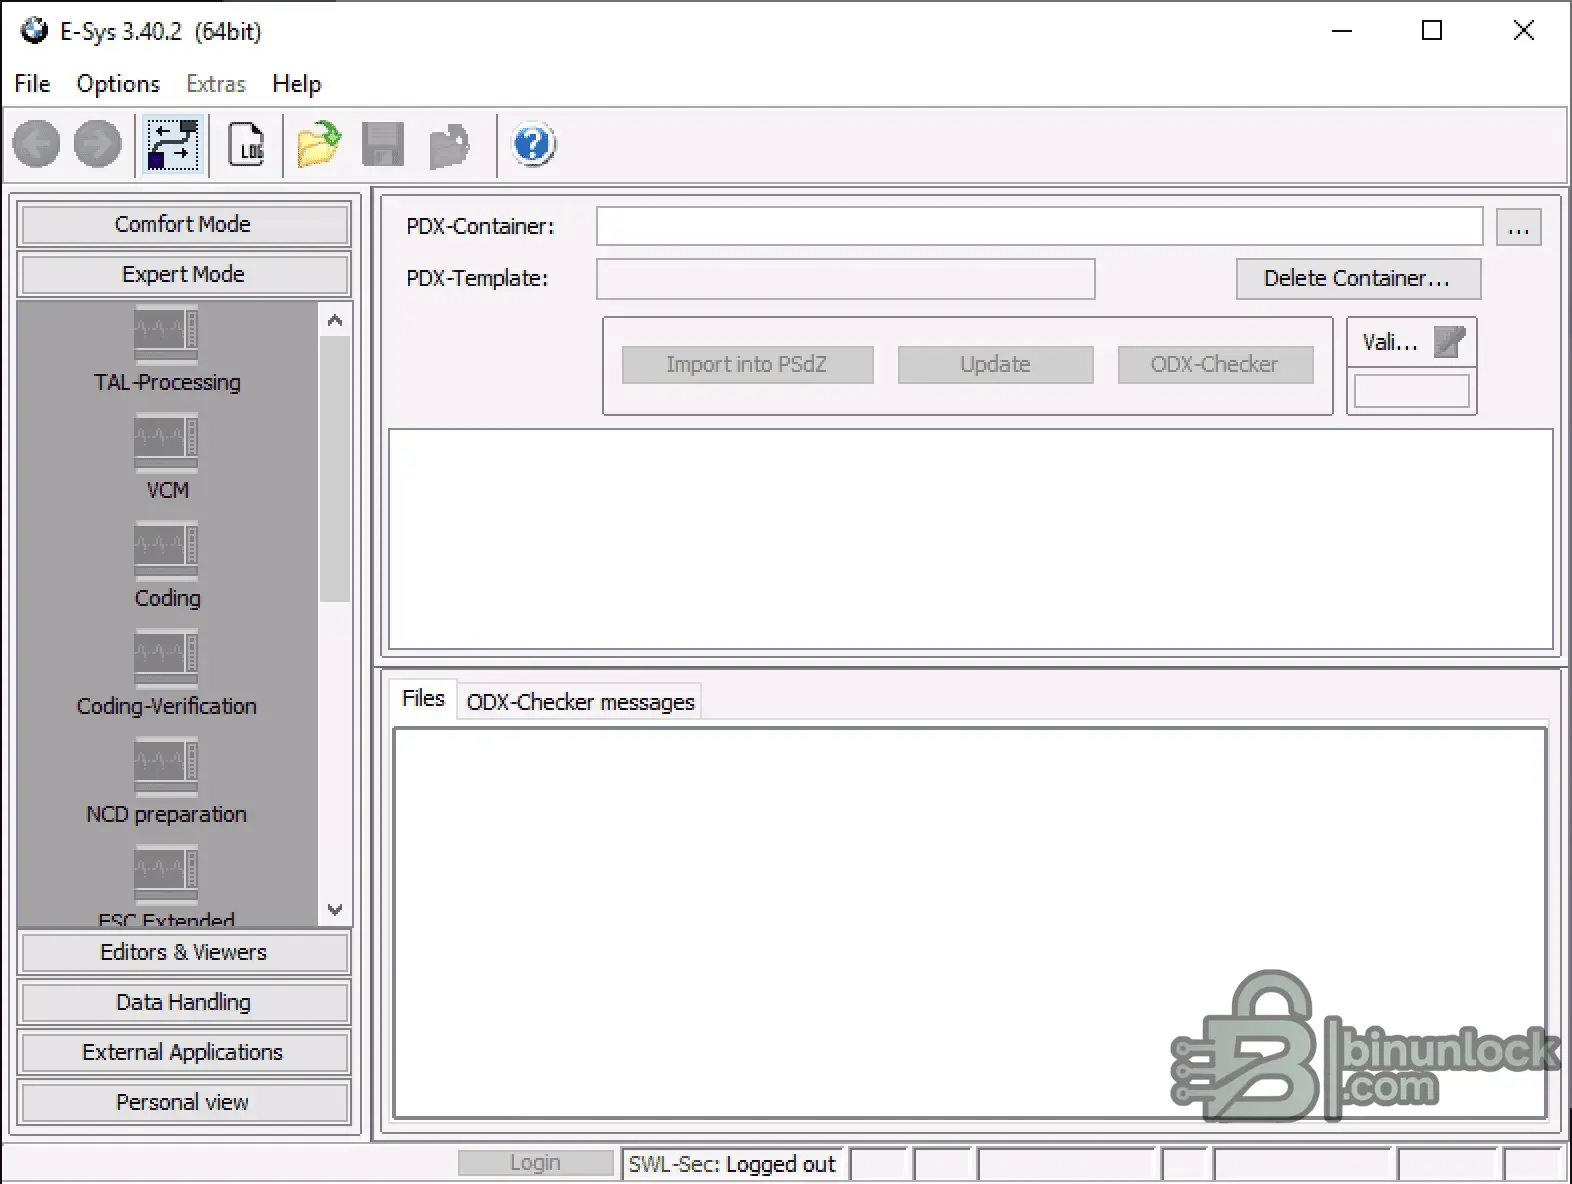
Task: Click the PDX-Container input field
Action: (1039, 226)
